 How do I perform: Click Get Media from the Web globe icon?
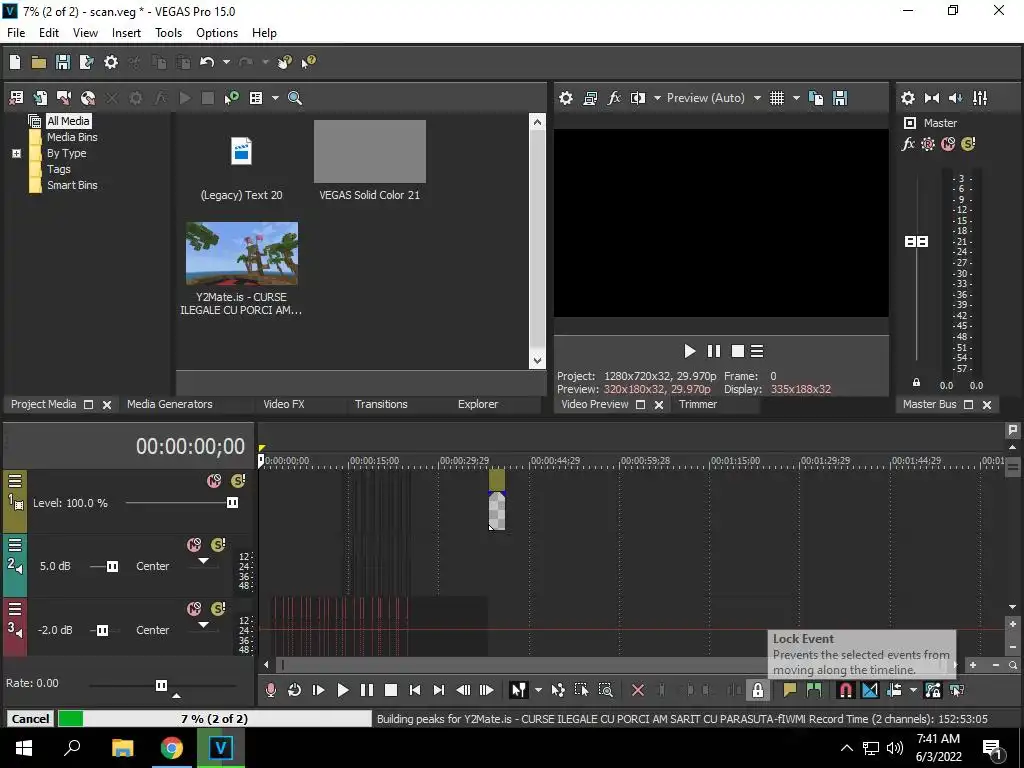[x=88, y=98]
